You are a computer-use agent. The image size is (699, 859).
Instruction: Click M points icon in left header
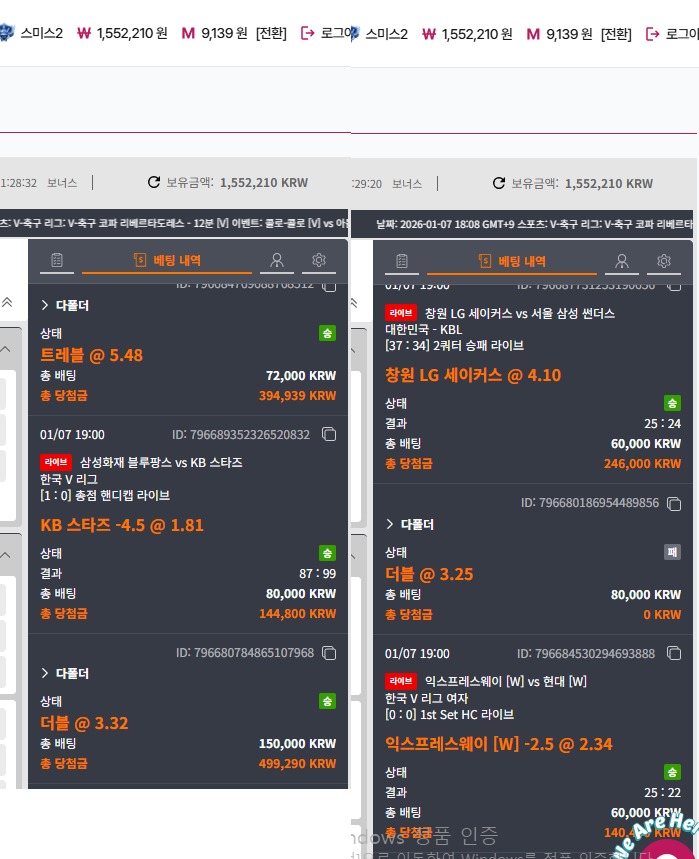[x=188, y=33]
